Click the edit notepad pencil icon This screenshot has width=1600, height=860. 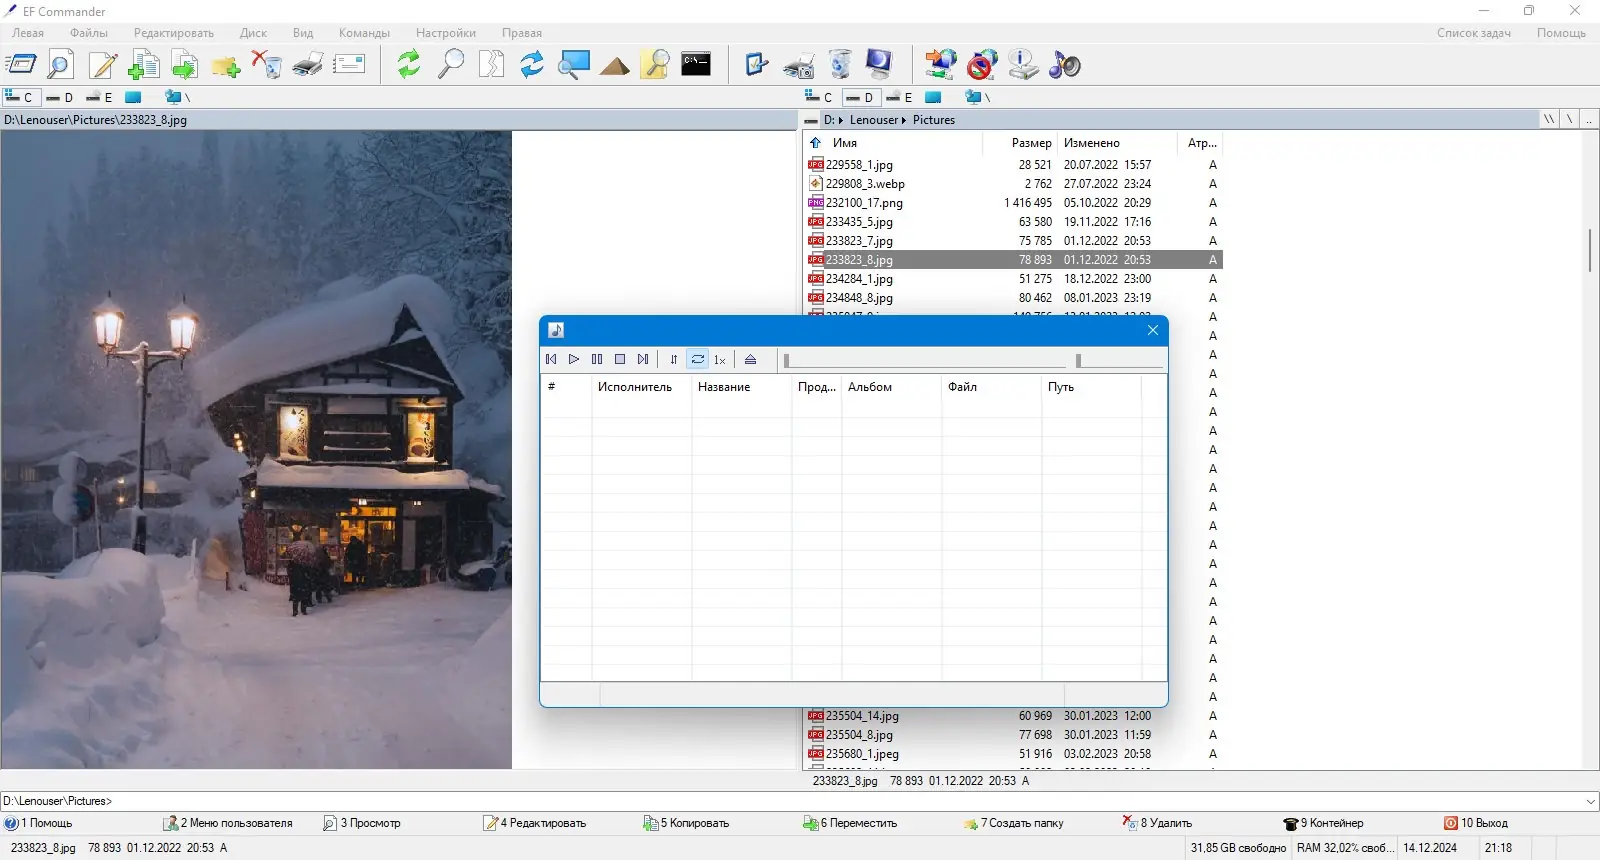click(x=103, y=65)
